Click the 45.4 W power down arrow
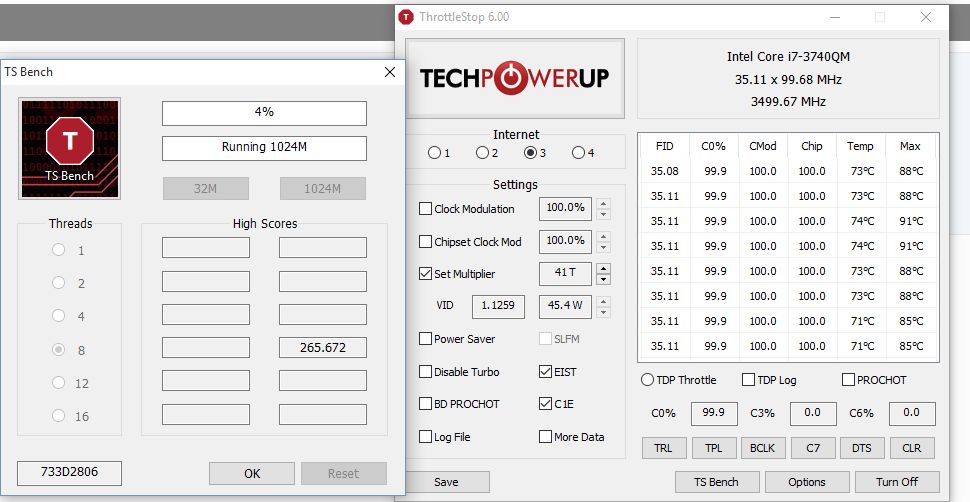Viewport: 970px width, 502px height. (x=603, y=312)
